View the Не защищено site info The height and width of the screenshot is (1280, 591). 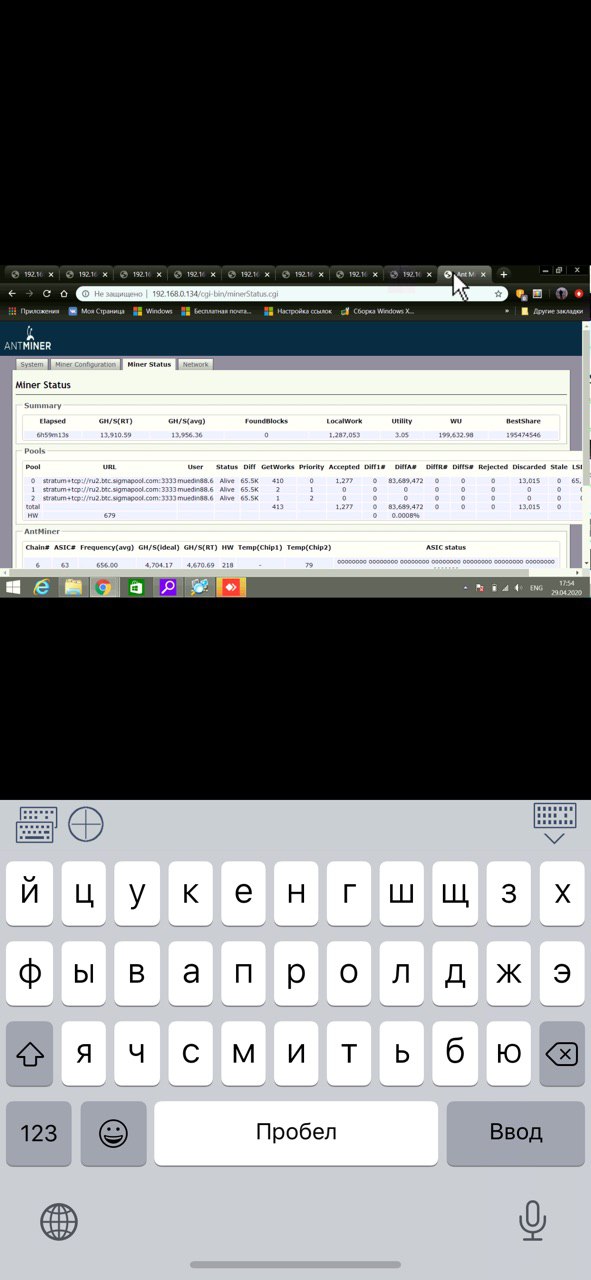(113, 294)
